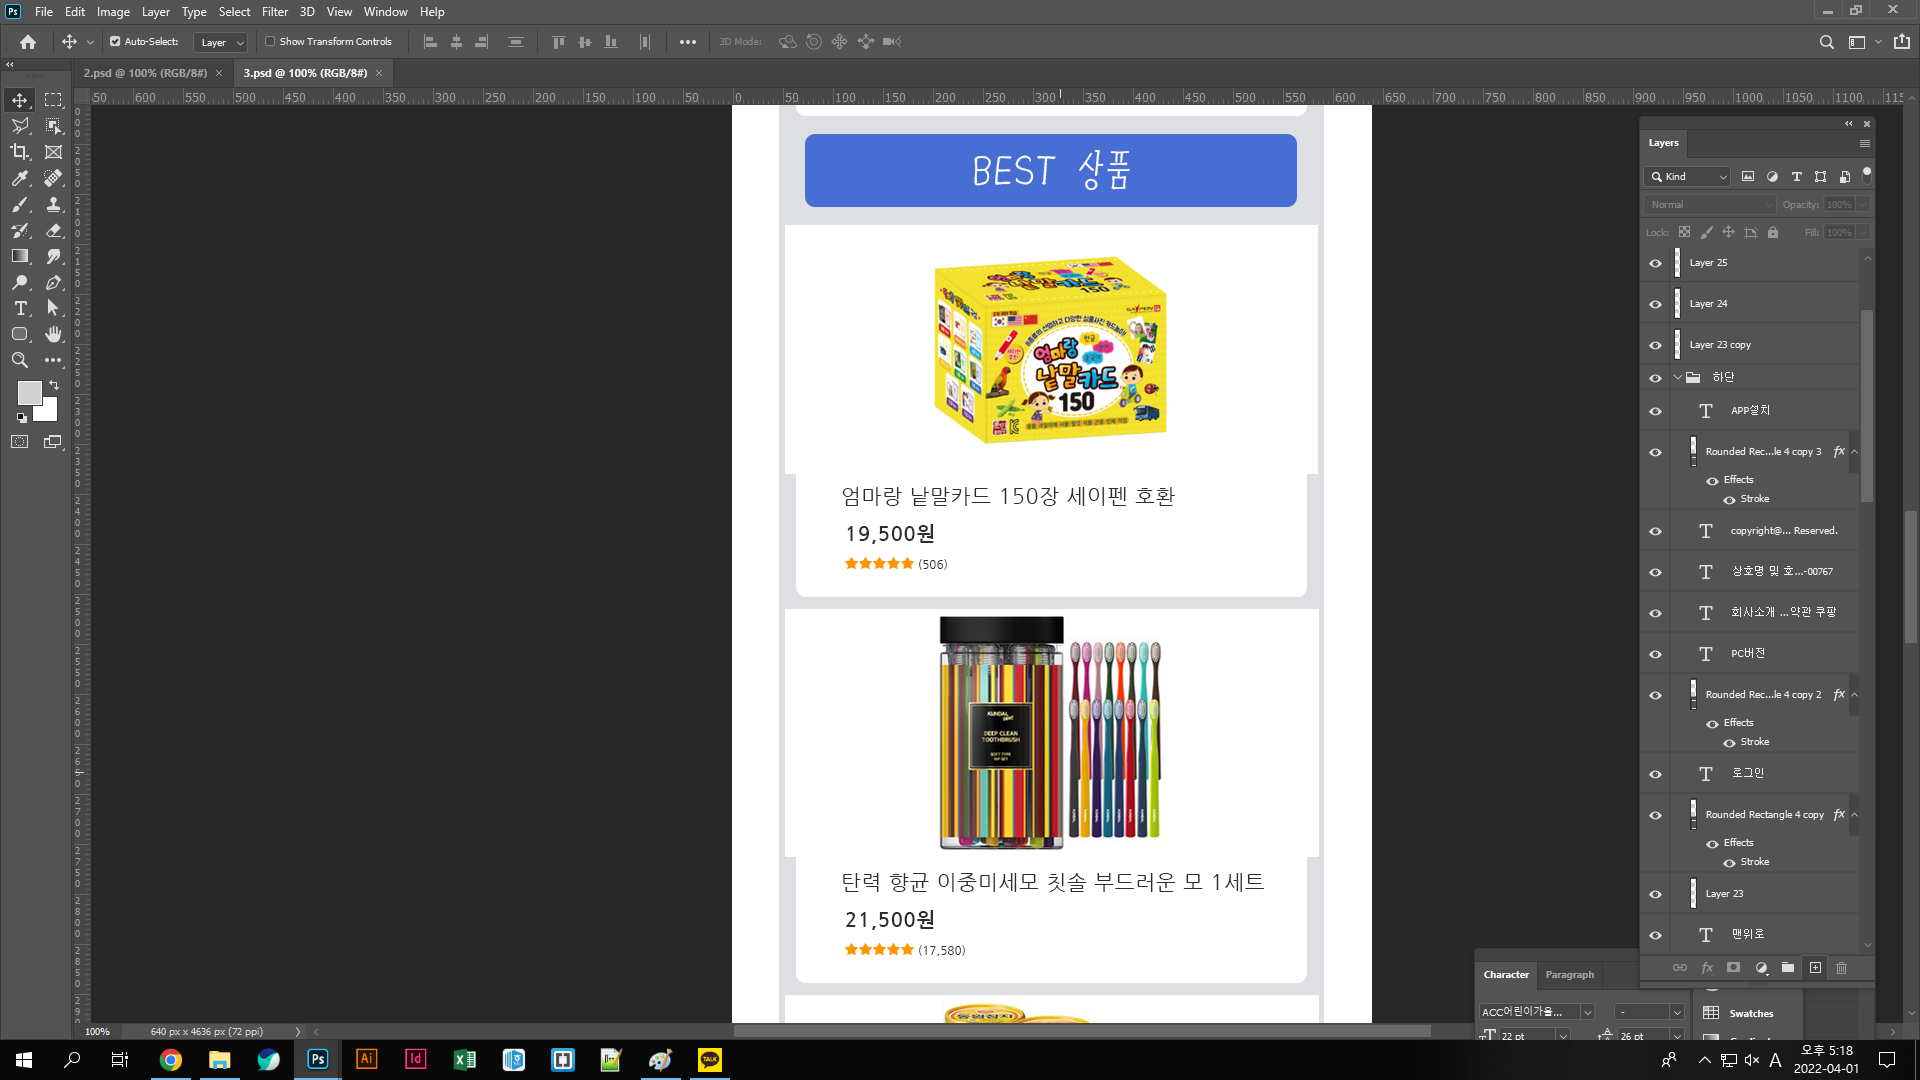Select the Pen tool
The height and width of the screenshot is (1080, 1920).
pyautogui.click(x=54, y=282)
